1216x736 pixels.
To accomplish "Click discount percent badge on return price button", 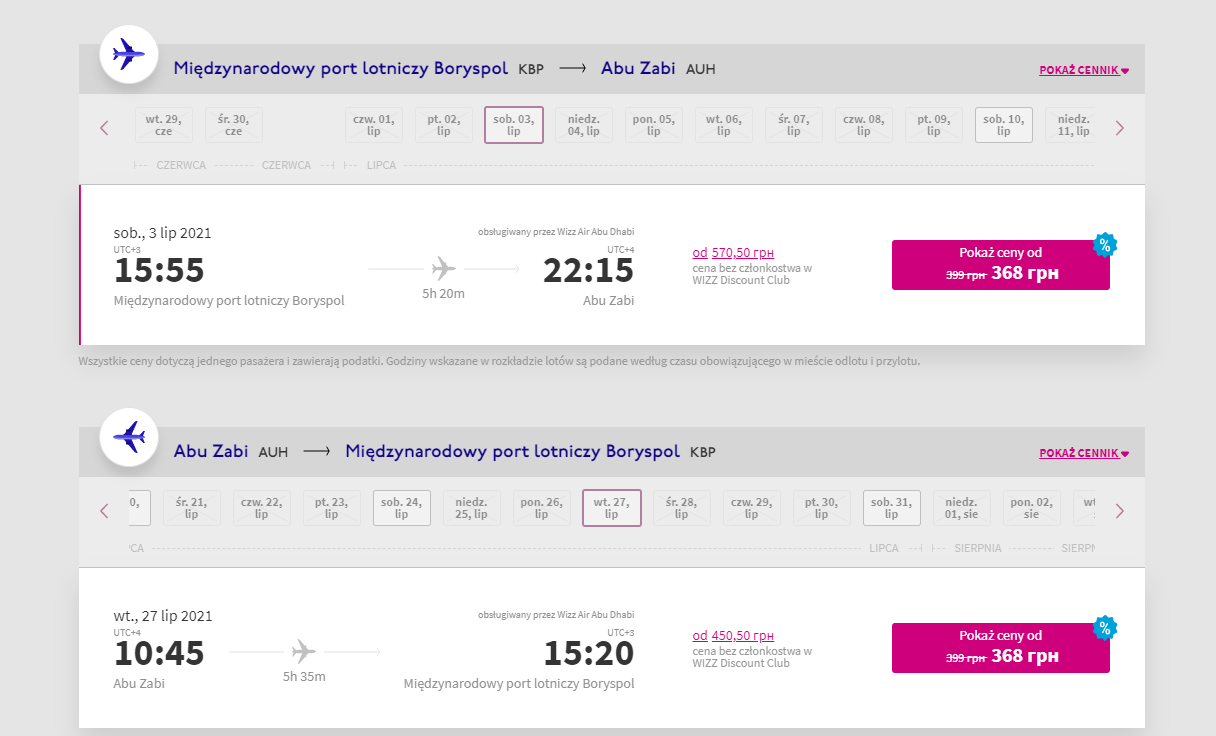I will pos(1105,627).
